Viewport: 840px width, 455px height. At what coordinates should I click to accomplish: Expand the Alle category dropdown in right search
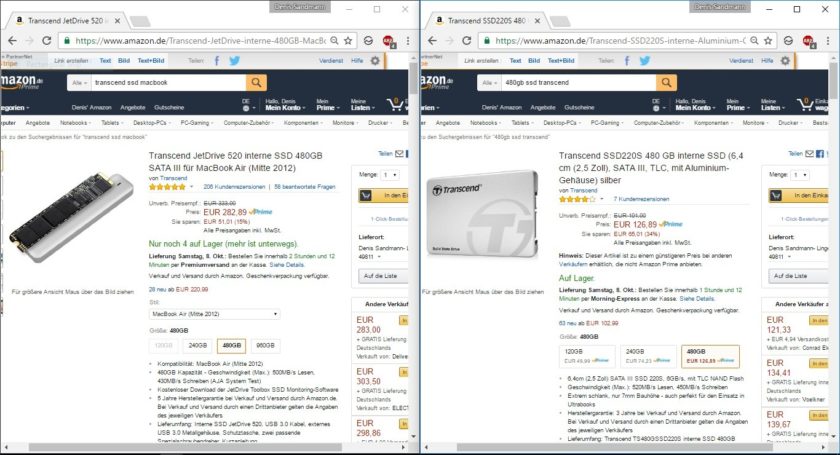489,83
